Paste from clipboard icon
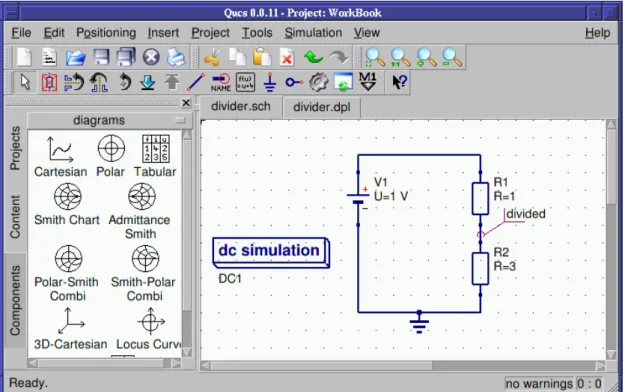This screenshot has width=625, height=392. tap(262, 57)
